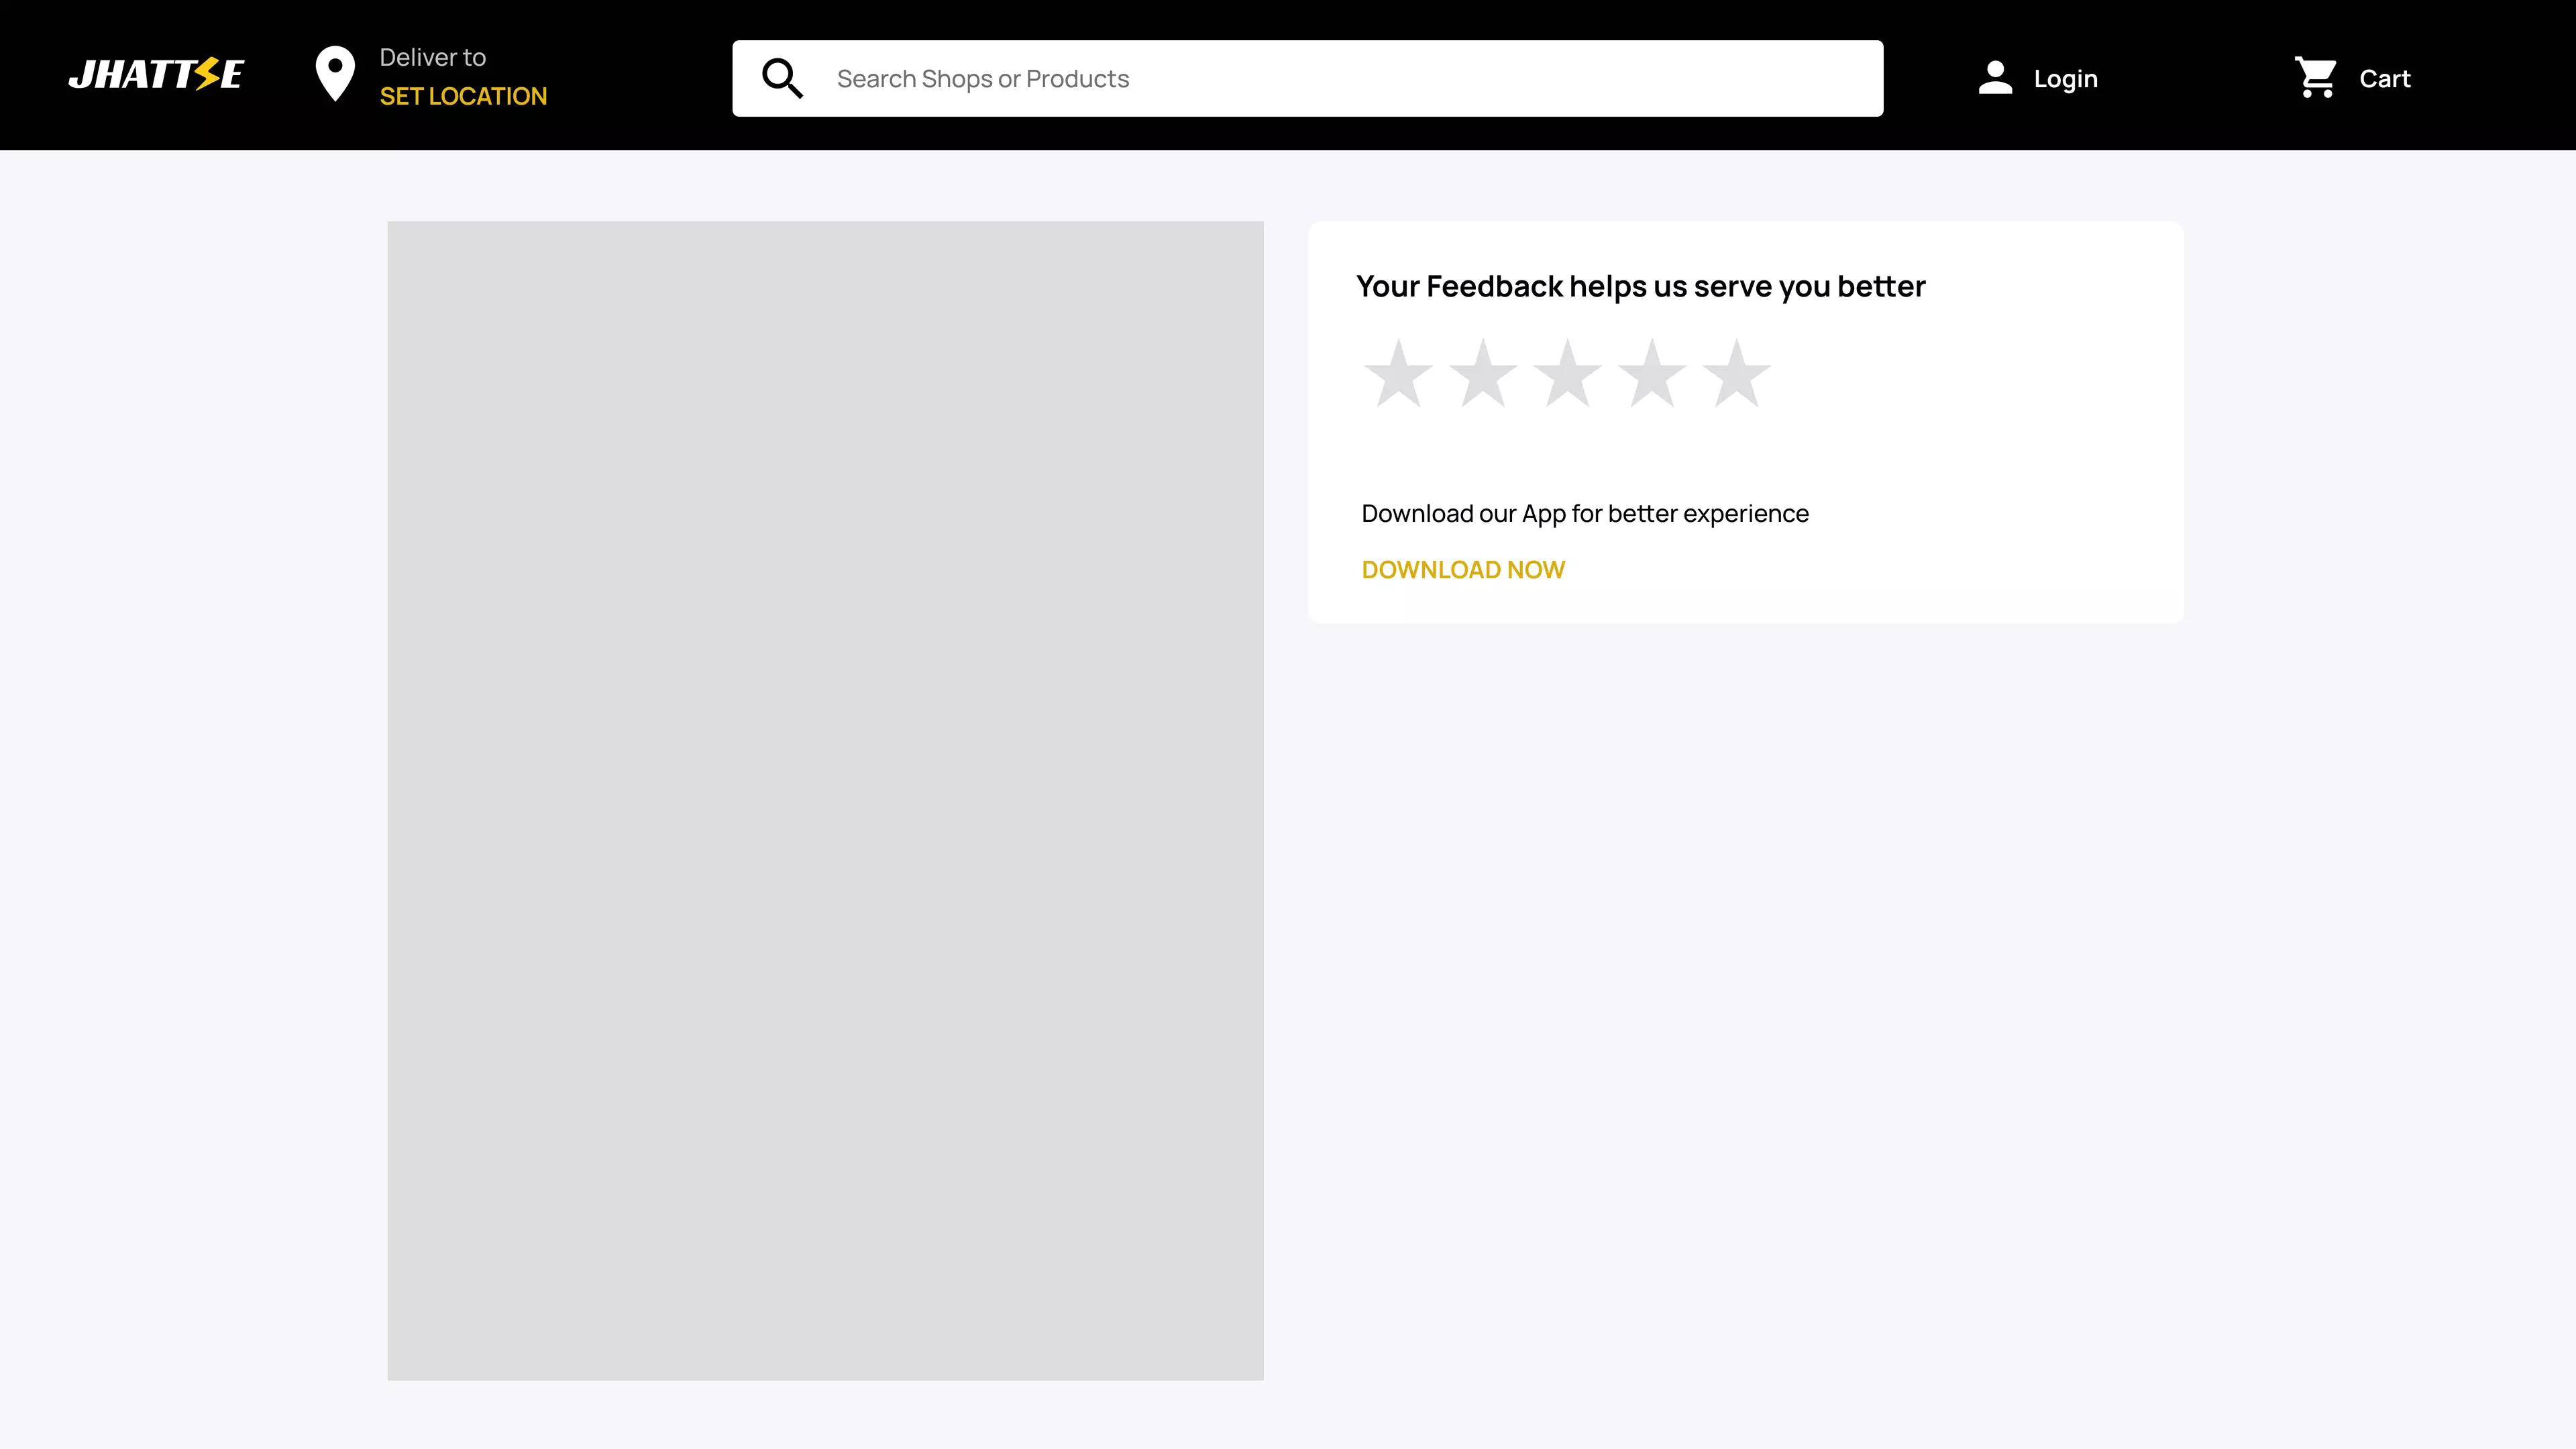Image resolution: width=2576 pixels, height=1449 pixels.
Task: Rate two stars in feedback
Action: [1483, 374]
